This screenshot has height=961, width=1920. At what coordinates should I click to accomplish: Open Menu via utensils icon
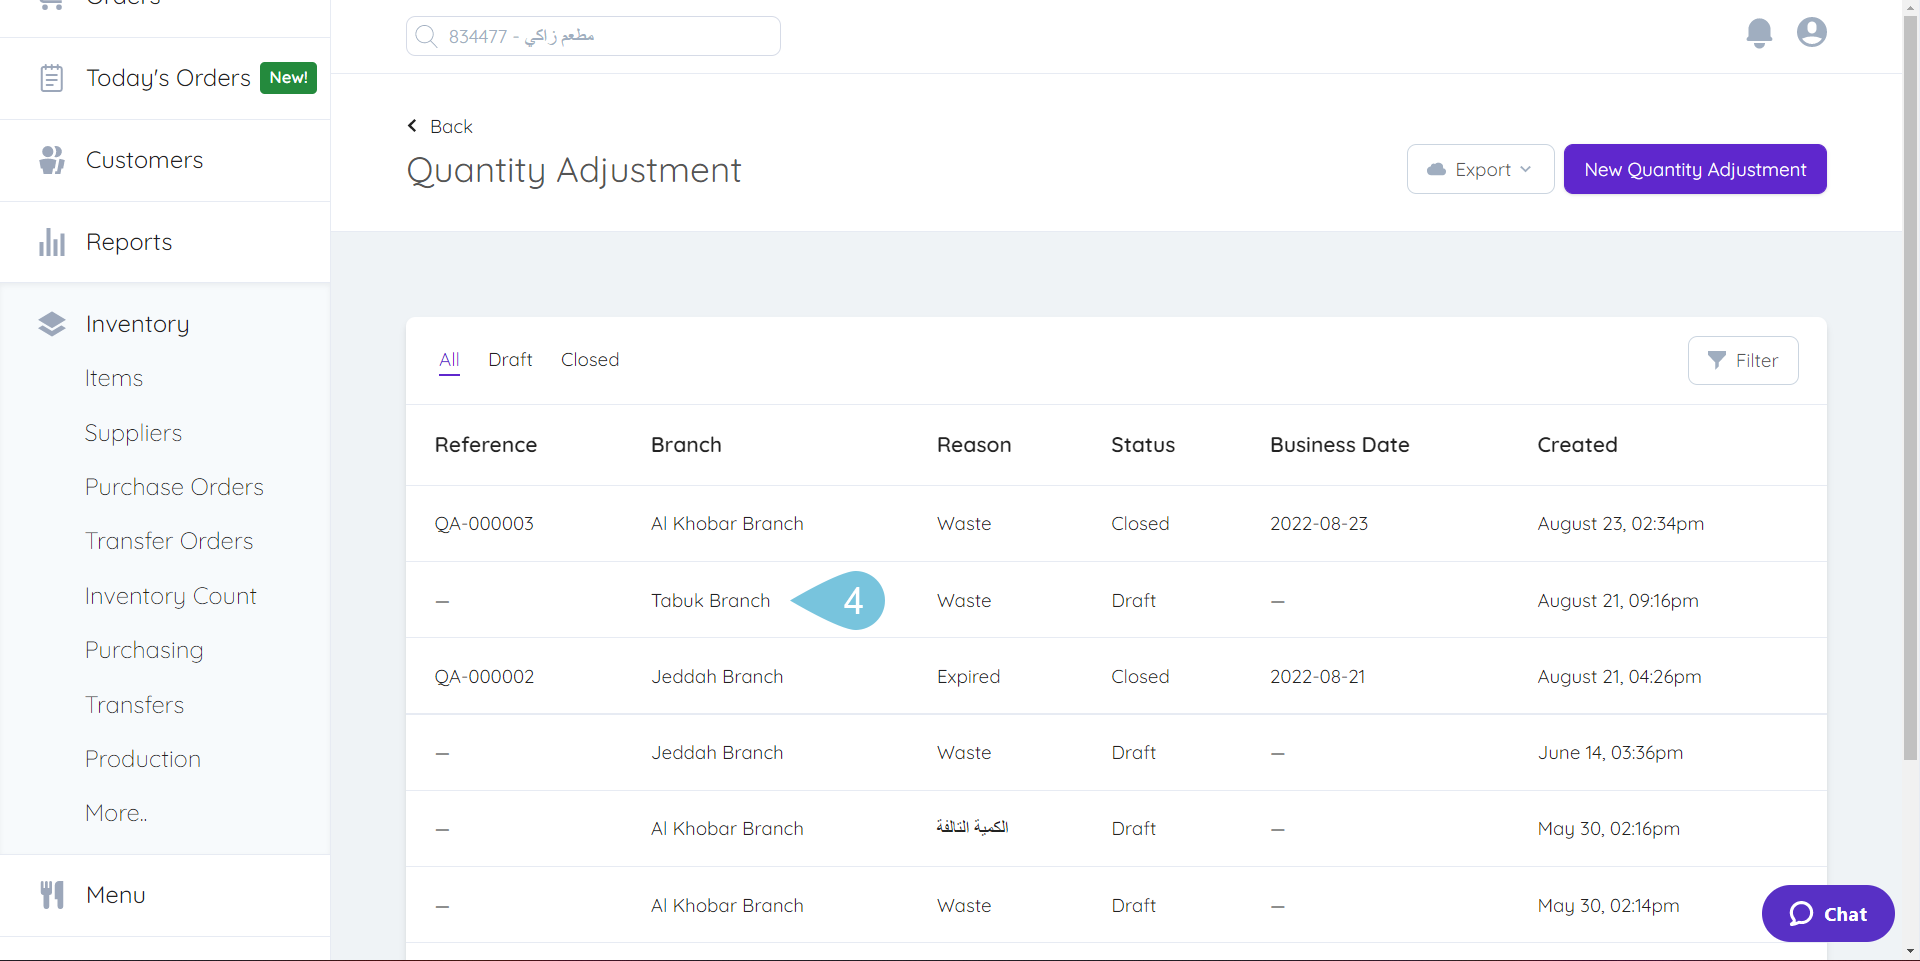pyautogui.click(x=51, y=894)
